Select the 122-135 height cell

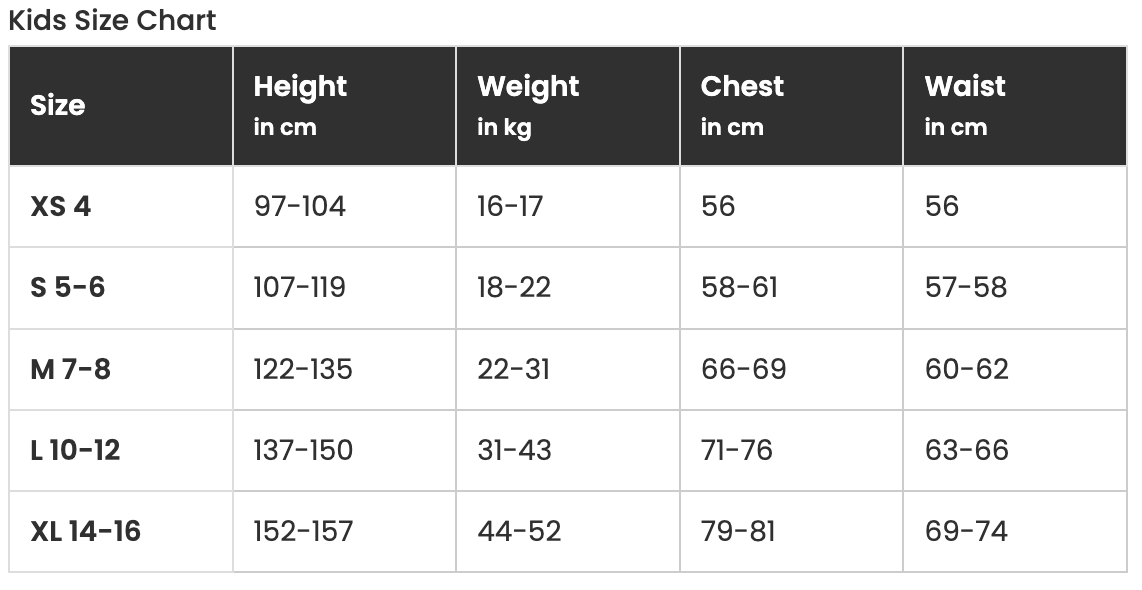point(303,369)
